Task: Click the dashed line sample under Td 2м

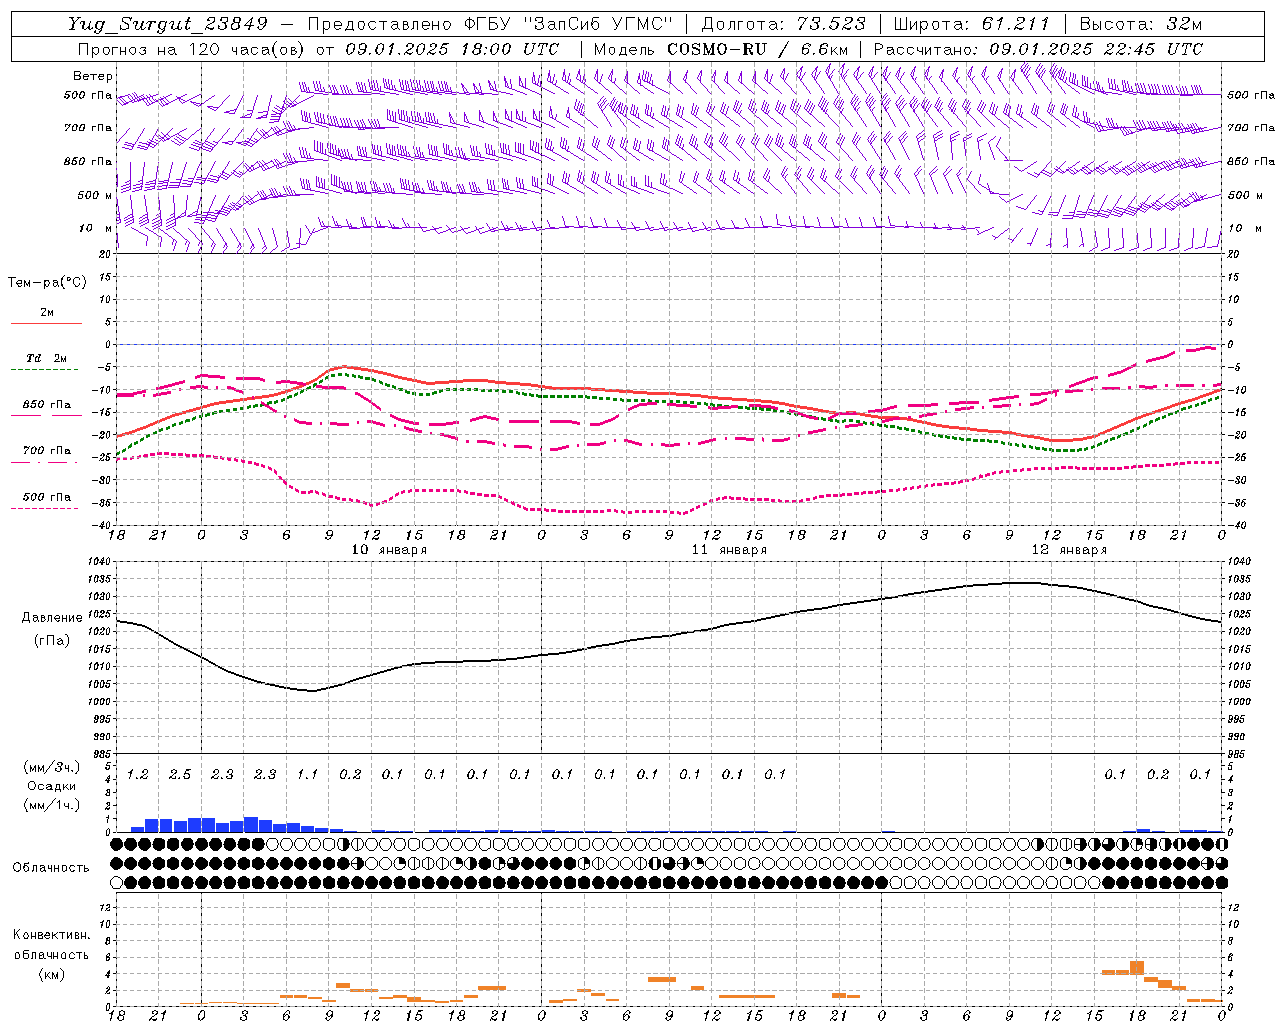Action: pos(46,370)
